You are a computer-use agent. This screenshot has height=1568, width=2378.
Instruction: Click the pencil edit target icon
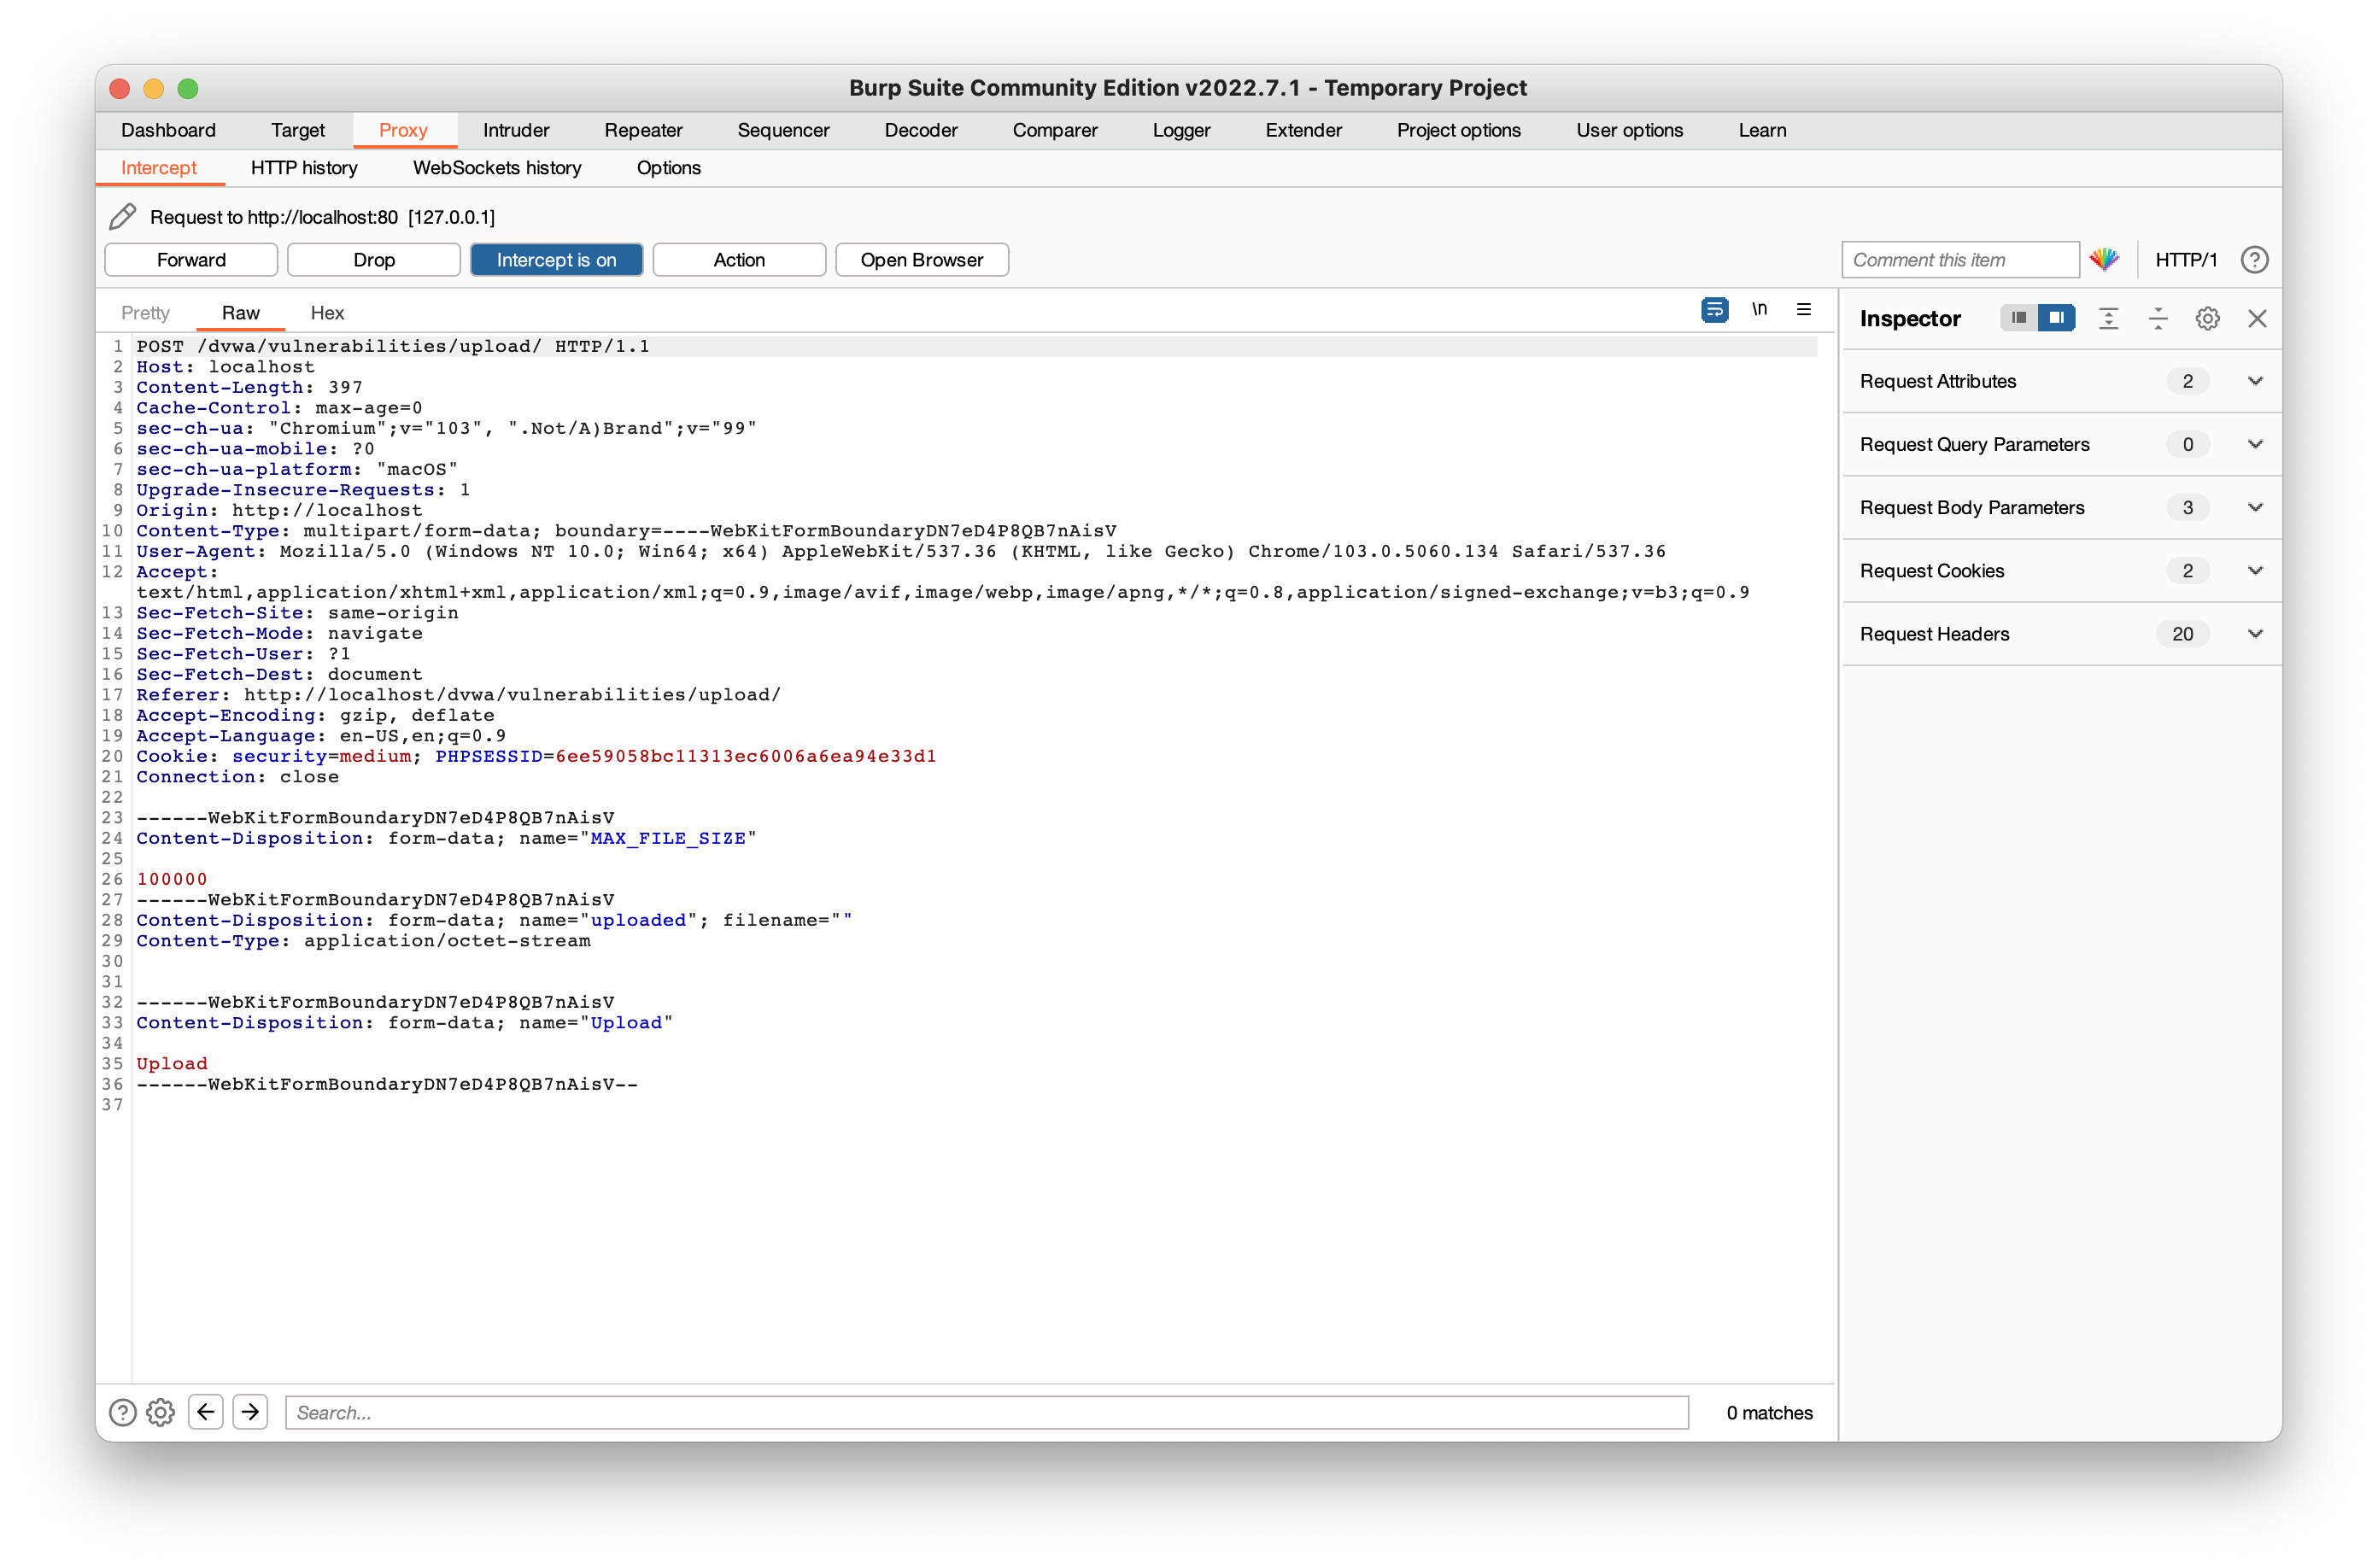pos(122,216)
